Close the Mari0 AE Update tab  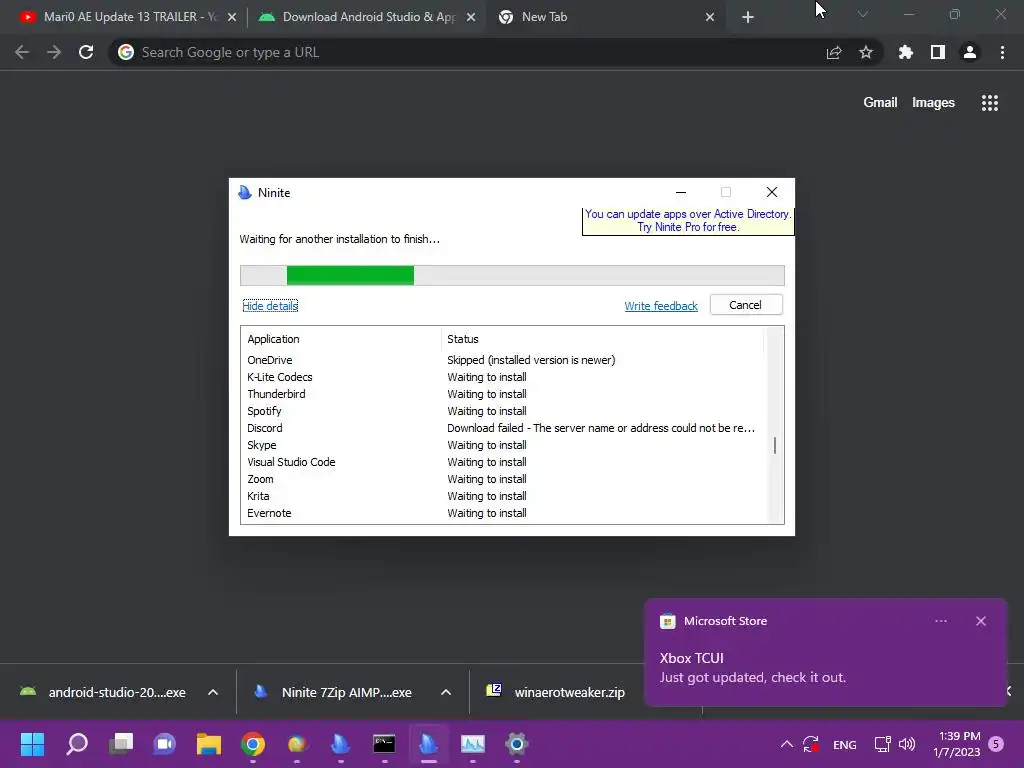(232, 17)
